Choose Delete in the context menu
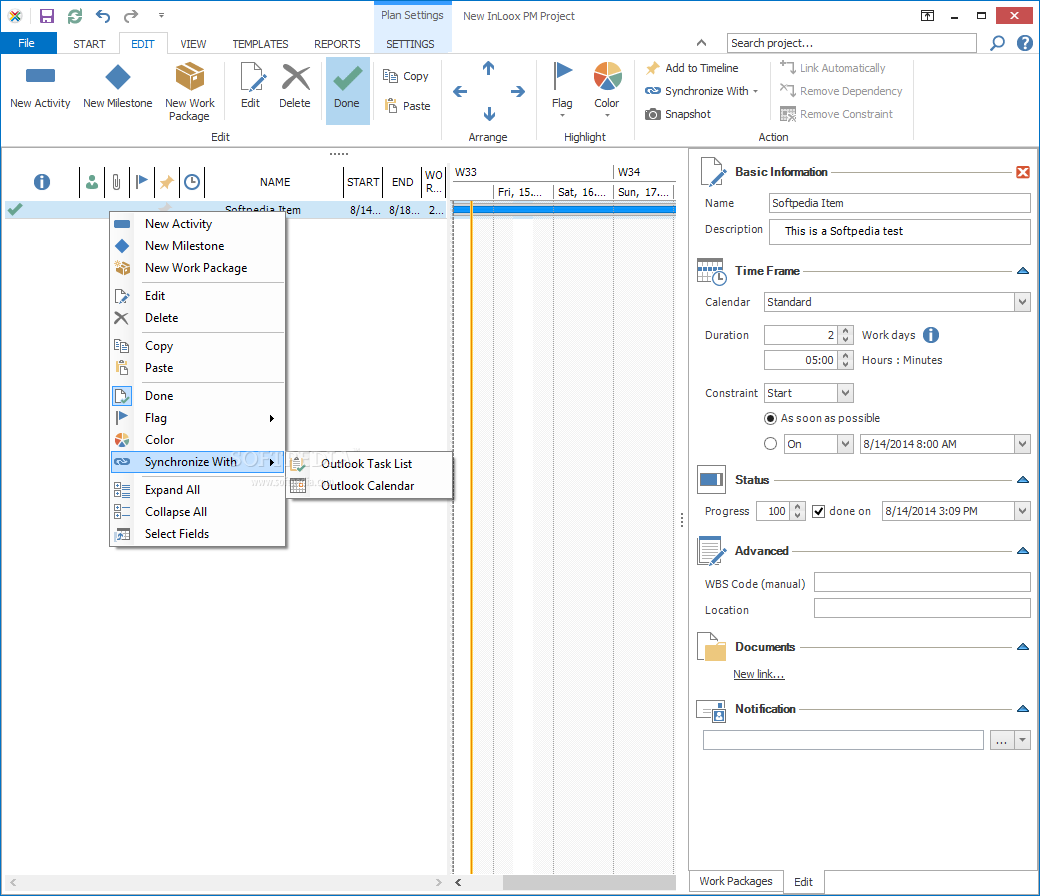 198,318
